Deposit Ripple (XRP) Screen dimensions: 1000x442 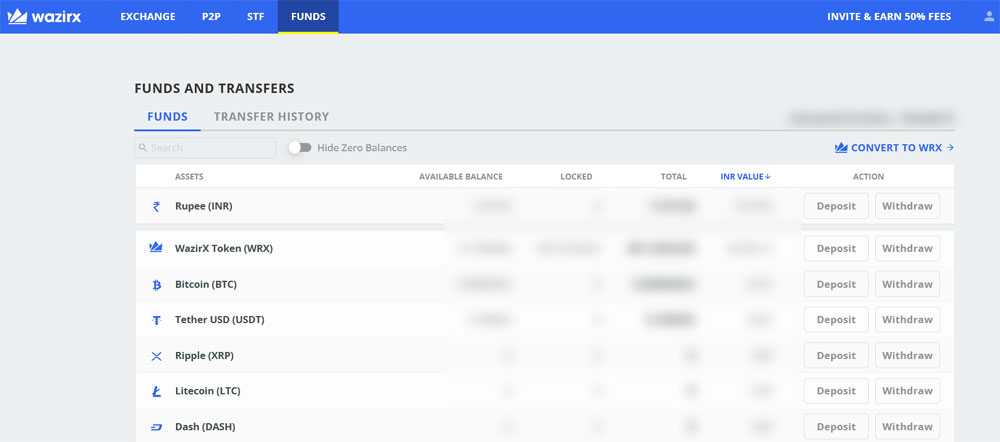[x=836, y=355]
